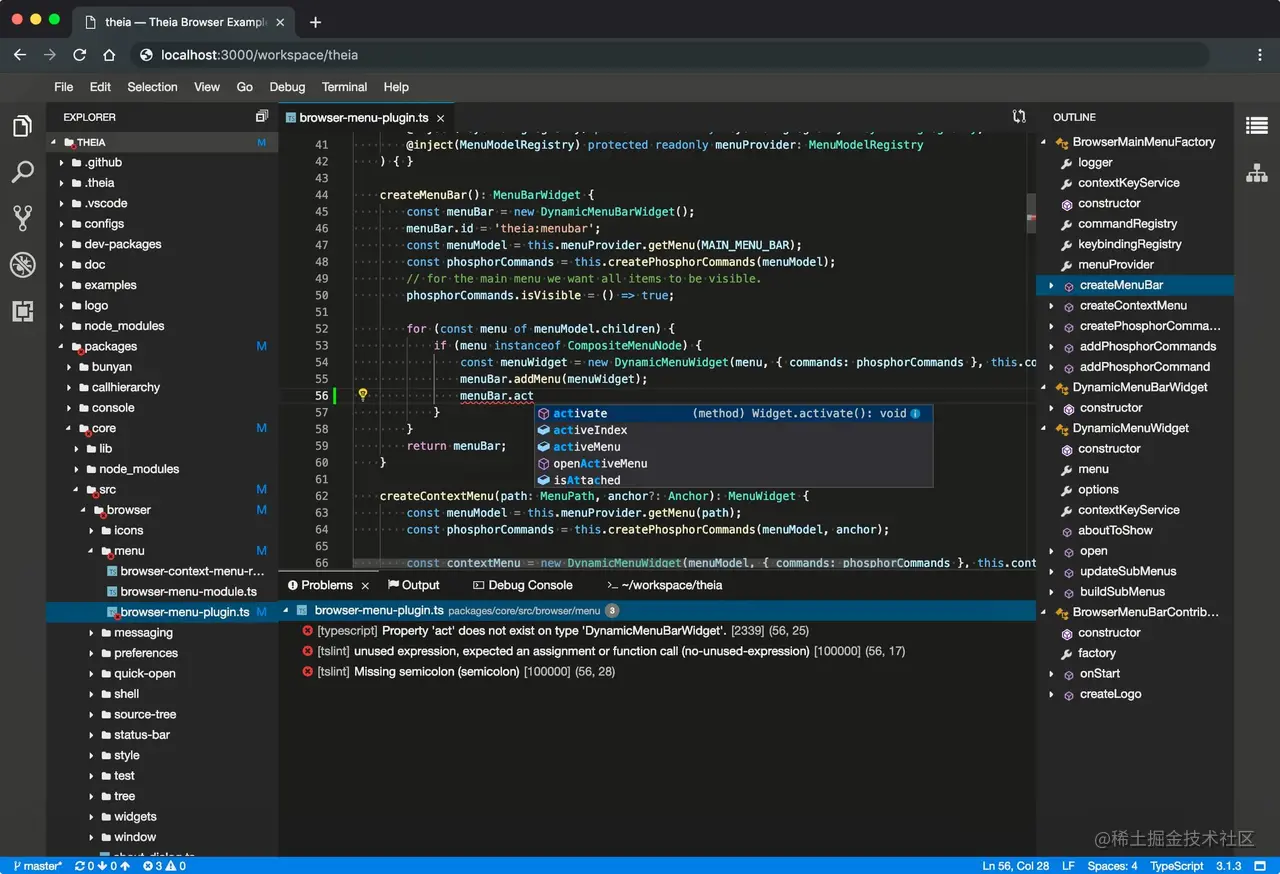This screenshot has width=1280, height=874.
Task: Switch to the Debug Console tab
Action: [523, 586]
